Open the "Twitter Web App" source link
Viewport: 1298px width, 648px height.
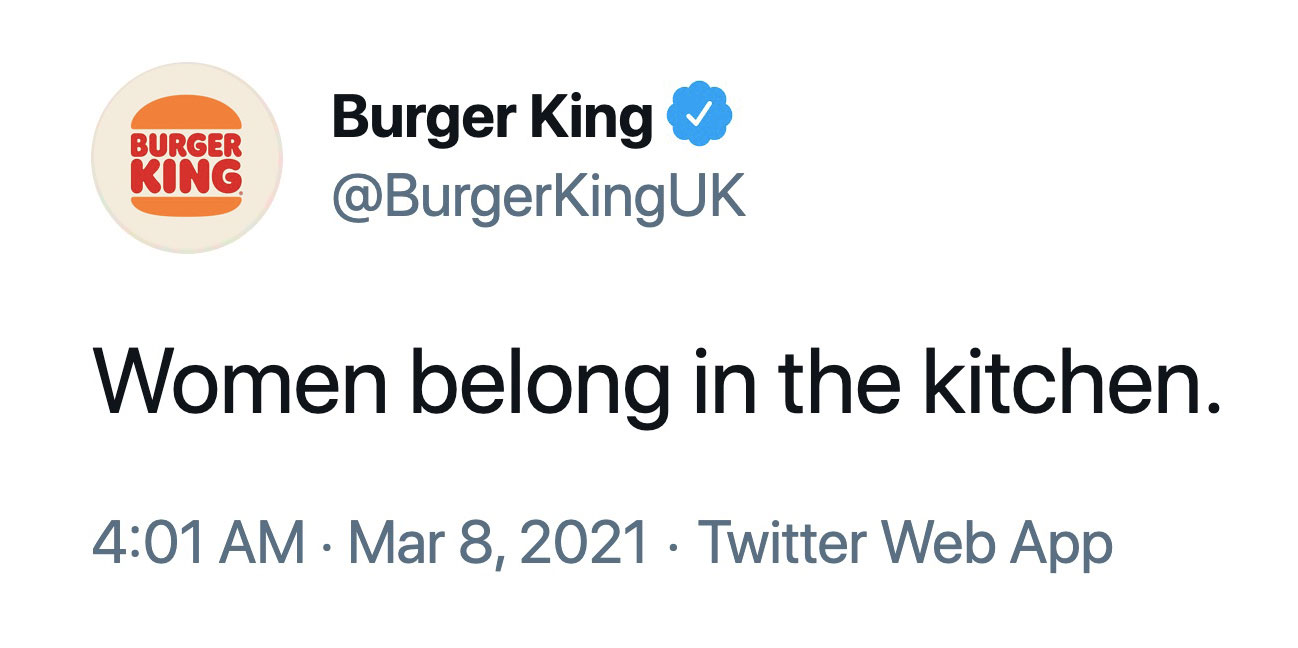[905, 543]
